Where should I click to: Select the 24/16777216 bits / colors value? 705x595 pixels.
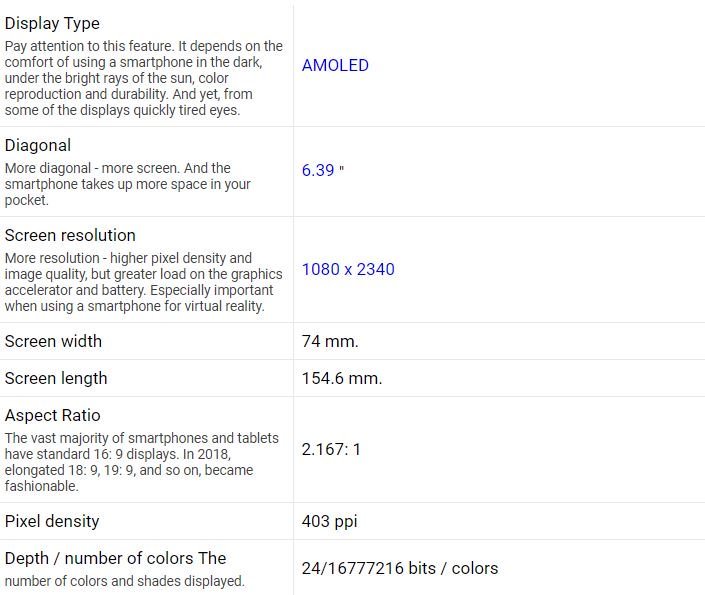[399, 568]
